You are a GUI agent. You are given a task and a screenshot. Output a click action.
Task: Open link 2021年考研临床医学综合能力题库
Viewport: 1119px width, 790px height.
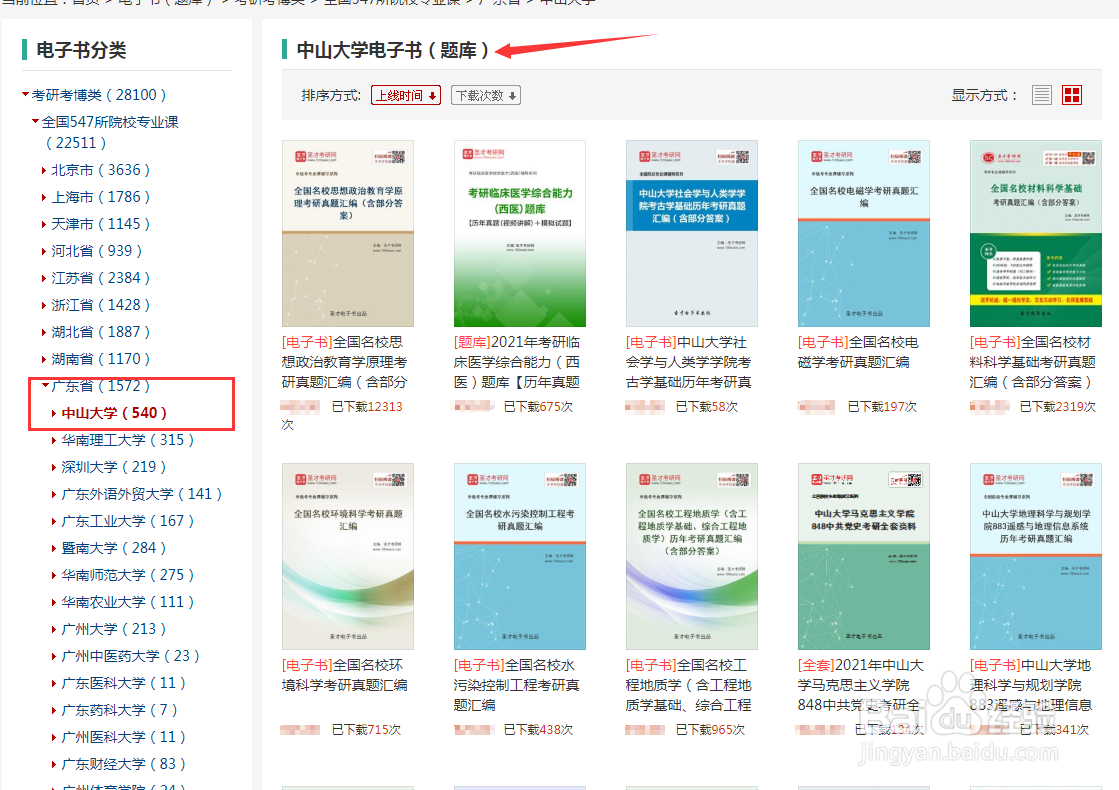[517, 363]
